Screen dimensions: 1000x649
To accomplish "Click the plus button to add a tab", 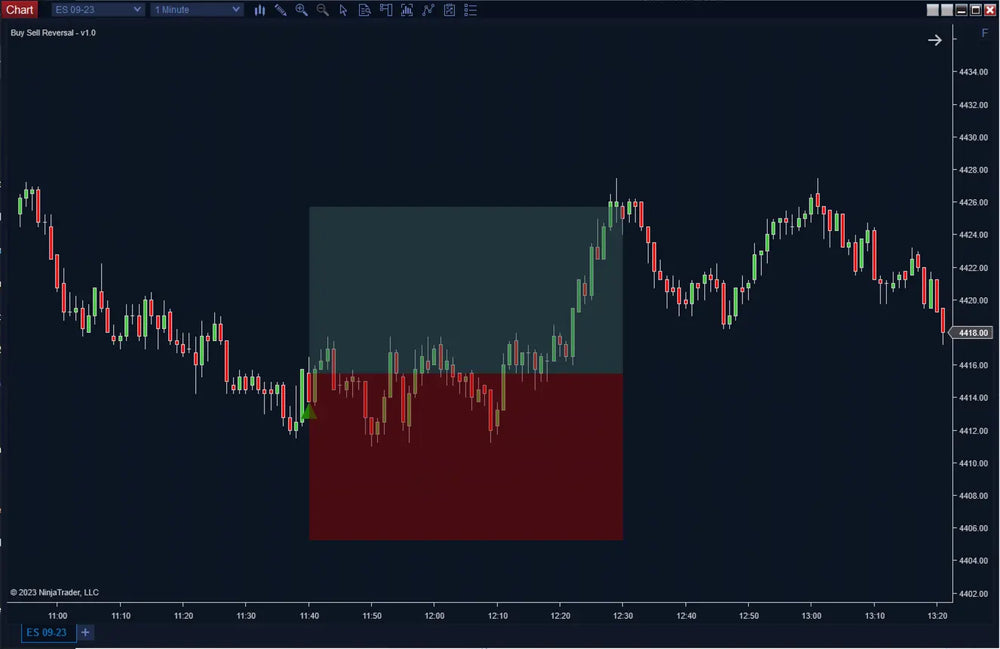I will coord(85,632).
